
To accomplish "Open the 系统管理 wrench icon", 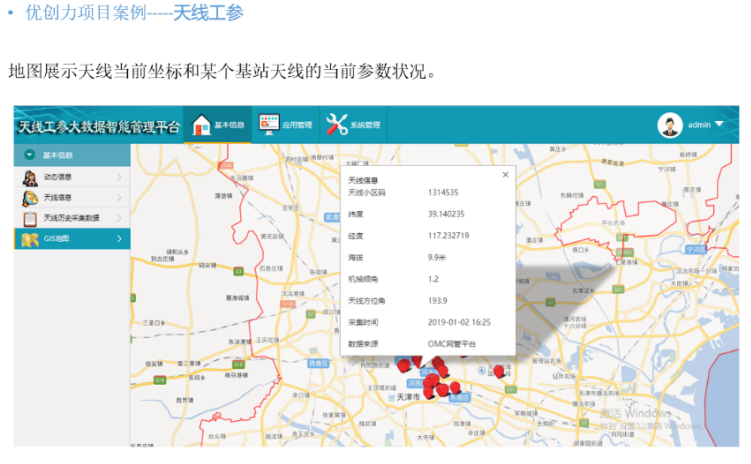I will (337, 124).
